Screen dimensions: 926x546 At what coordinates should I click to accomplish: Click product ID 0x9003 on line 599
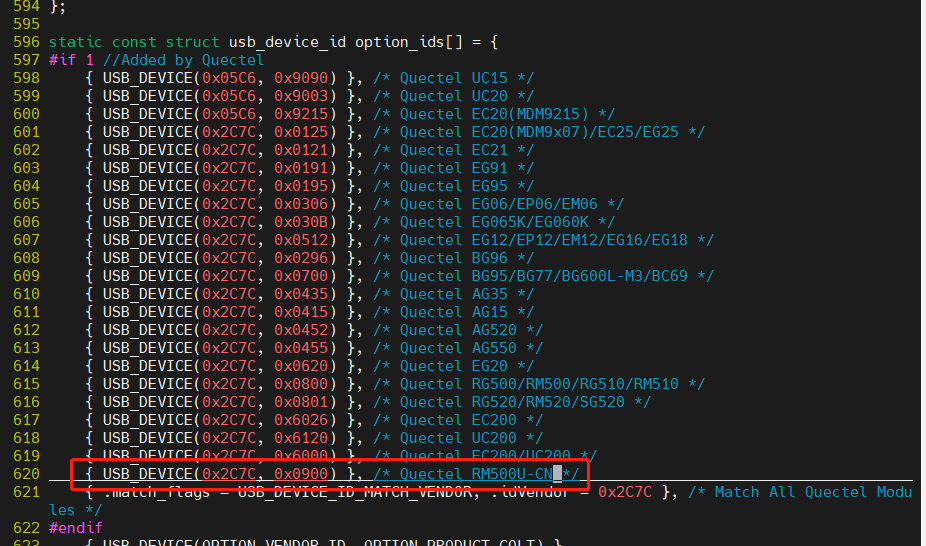[x=301, y=96]
